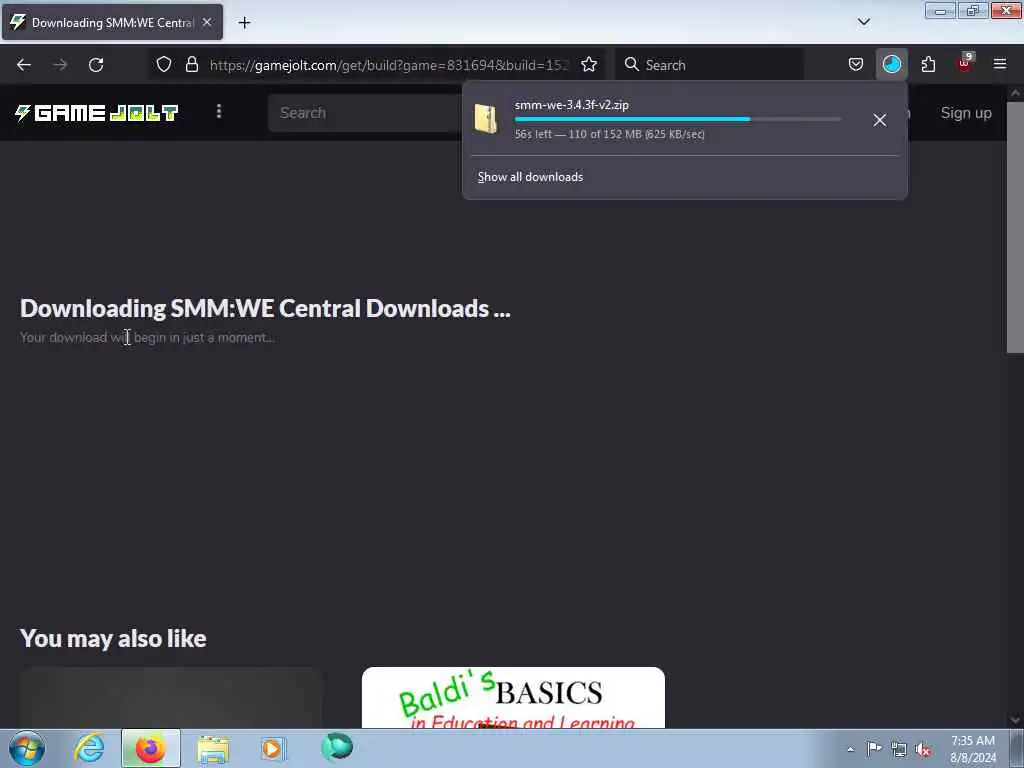
Task: Close the Downloading SMM:WE Central tab
Action: [207, 22]
